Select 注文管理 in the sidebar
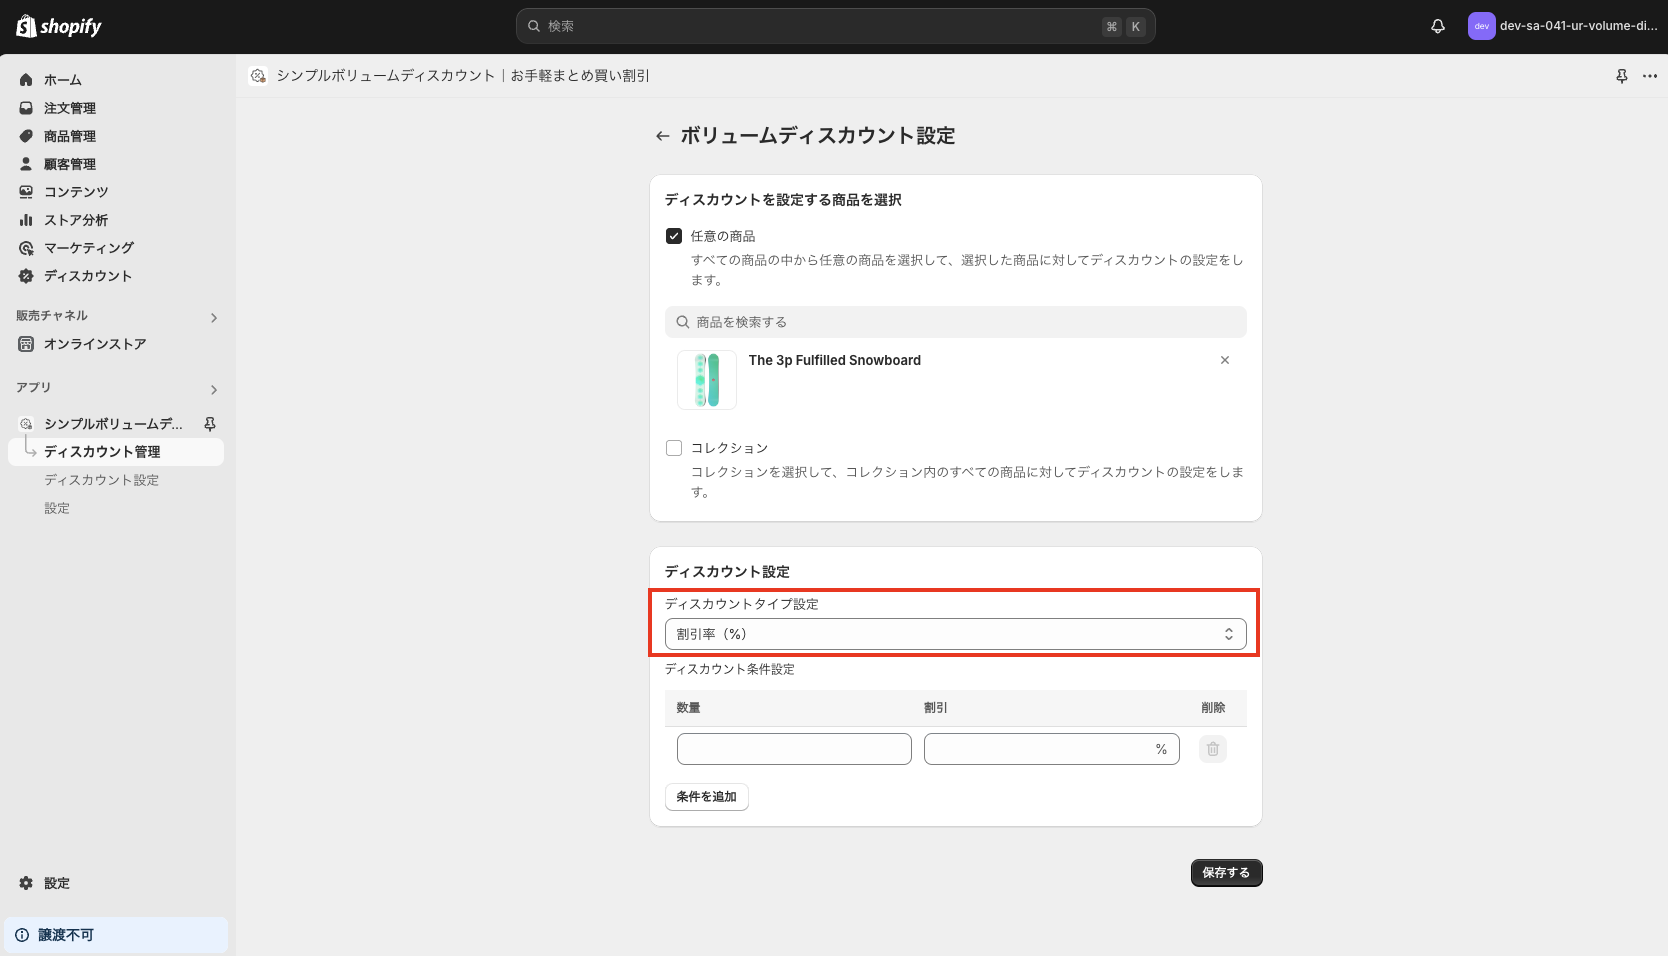The image size is (1668, 956). (25, 107)
